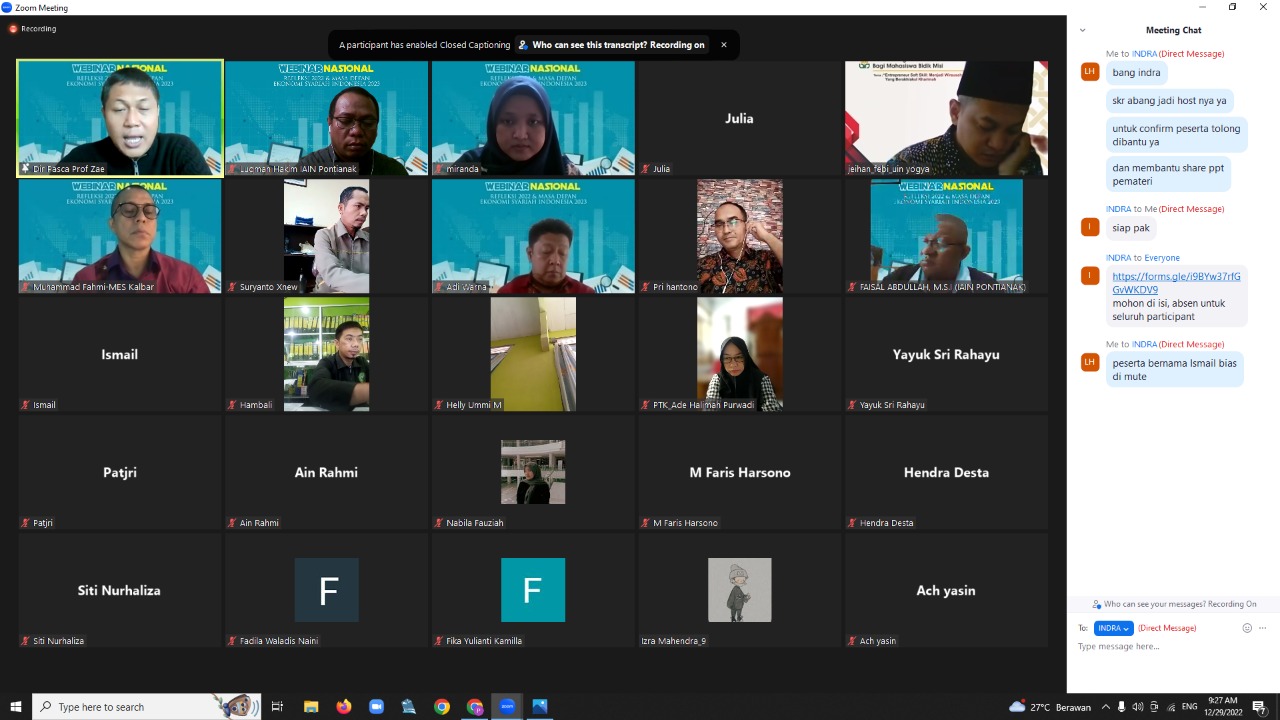Open the Photos app in the taskbar
Screen dimensions: 1280x720
pyautogui.click(x=540, y=707)
